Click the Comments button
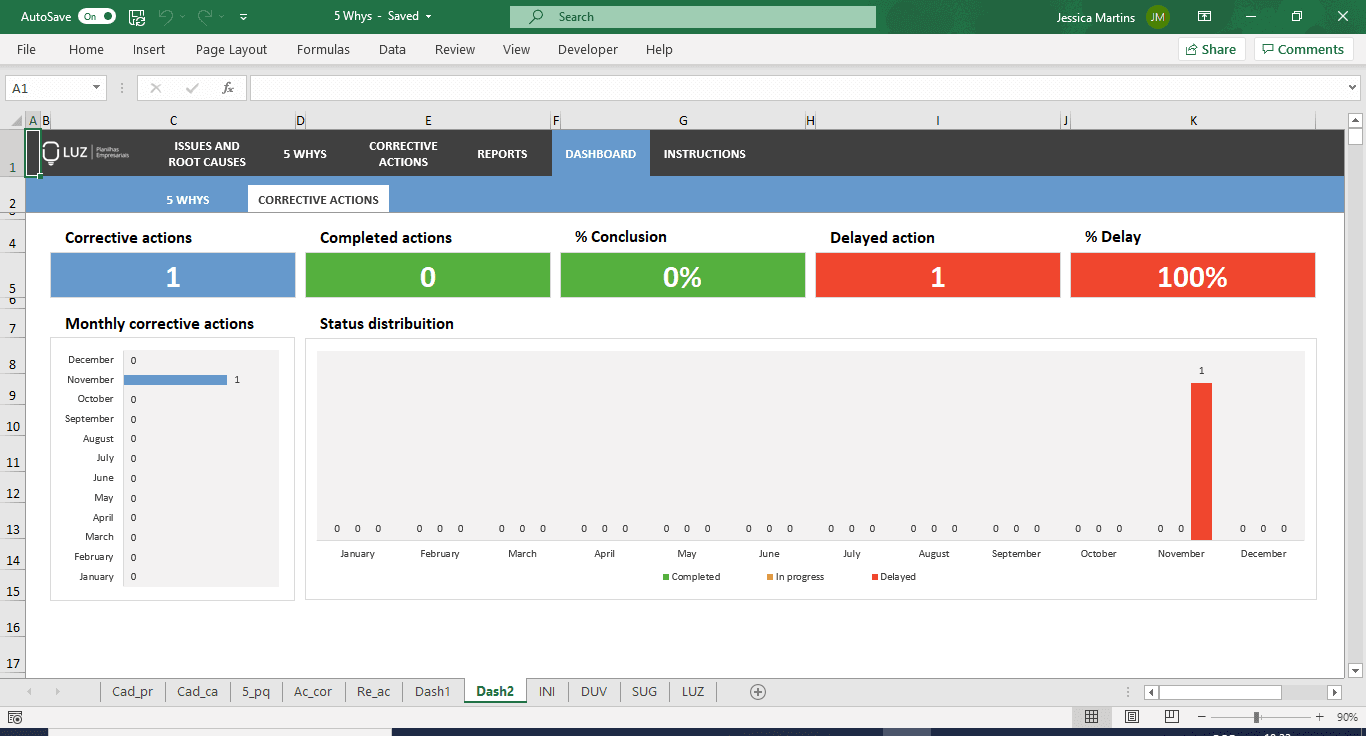 pos(1303,49)
